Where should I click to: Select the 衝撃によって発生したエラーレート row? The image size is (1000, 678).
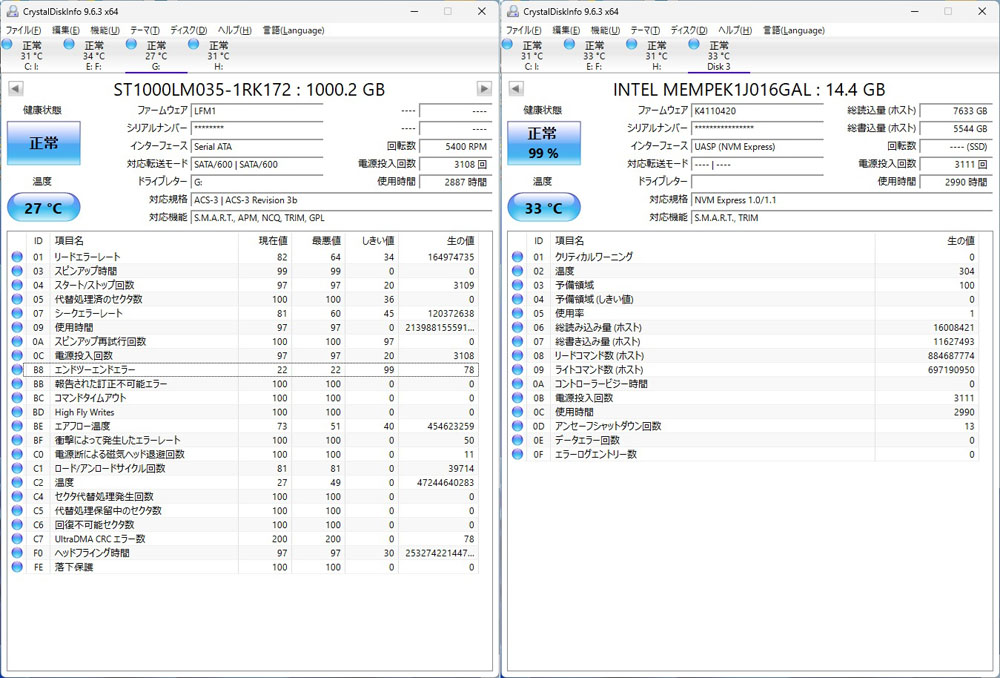243,440
